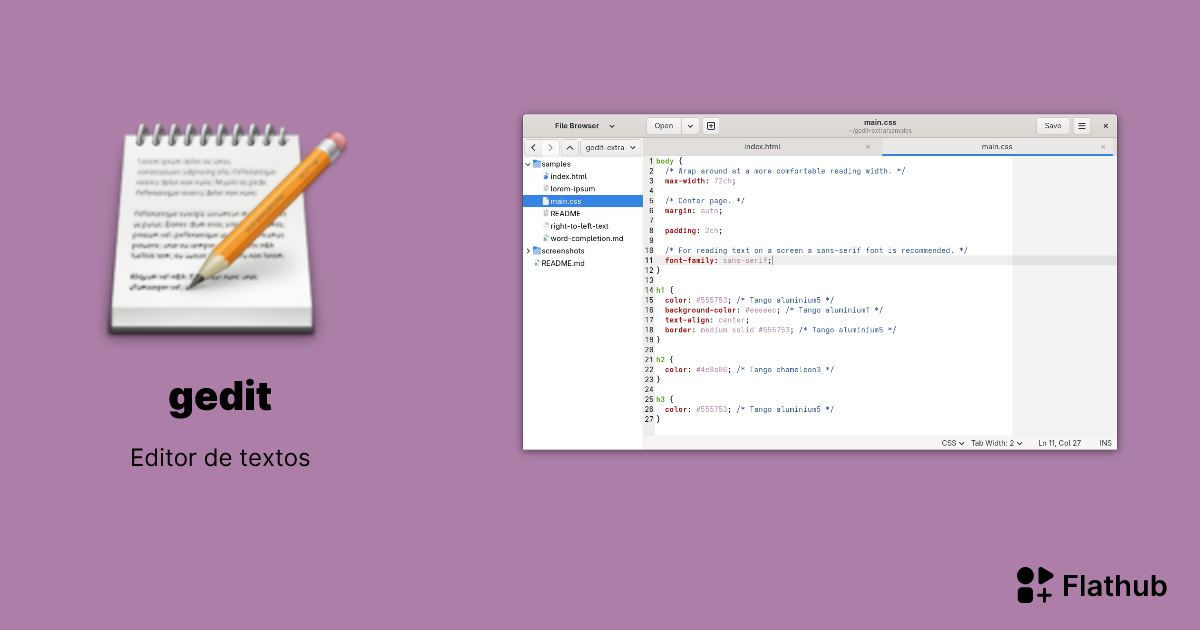Select the README file in the sidebar

[566, 213]
